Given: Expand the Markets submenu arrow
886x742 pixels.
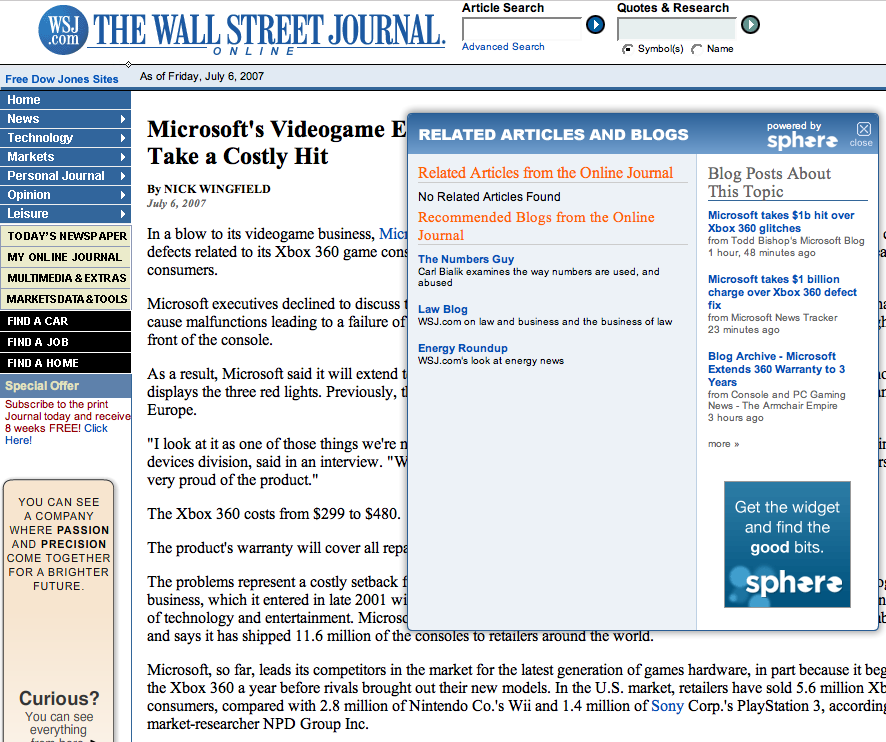Looking at the screenshot, I should click(x=123, y=157).
